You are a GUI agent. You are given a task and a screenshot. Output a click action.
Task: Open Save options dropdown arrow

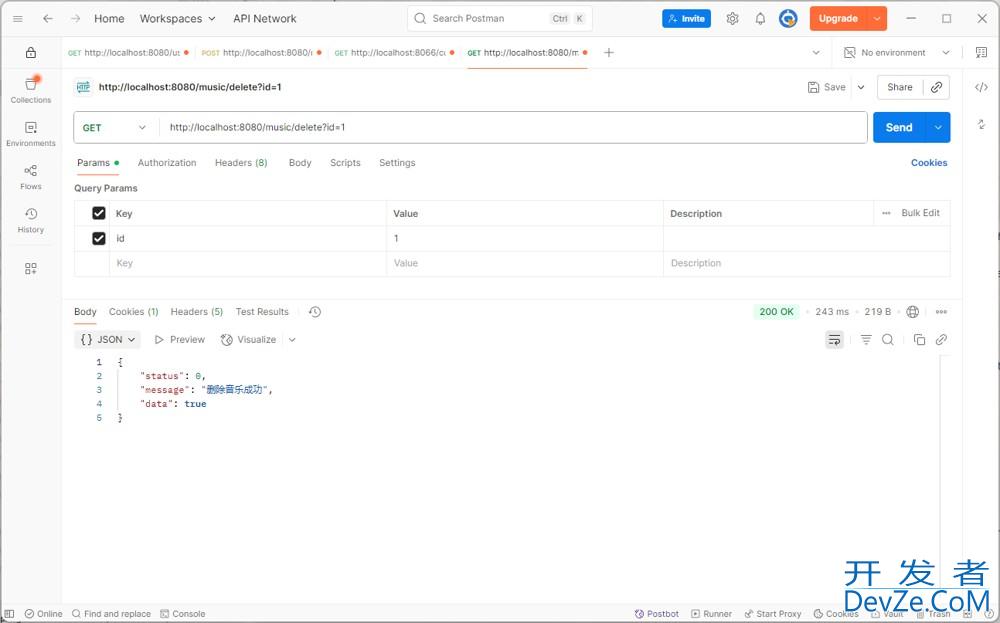861,87
